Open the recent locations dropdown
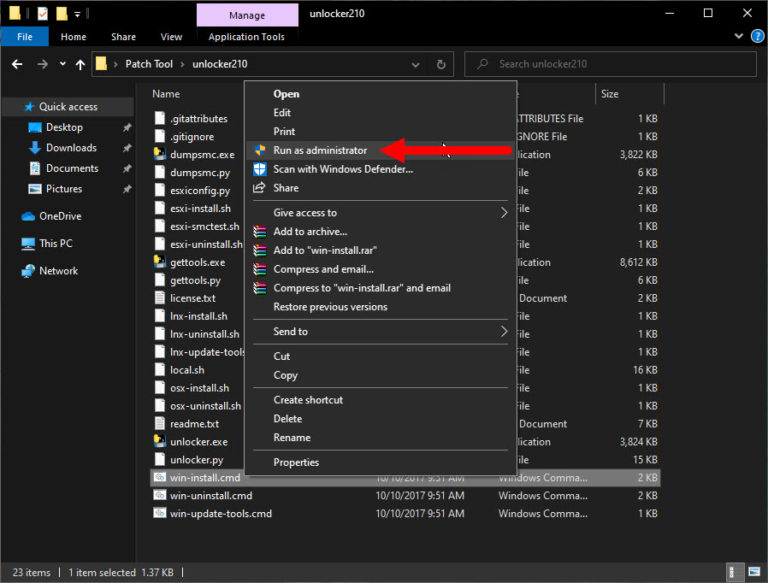 pos(62,64)
